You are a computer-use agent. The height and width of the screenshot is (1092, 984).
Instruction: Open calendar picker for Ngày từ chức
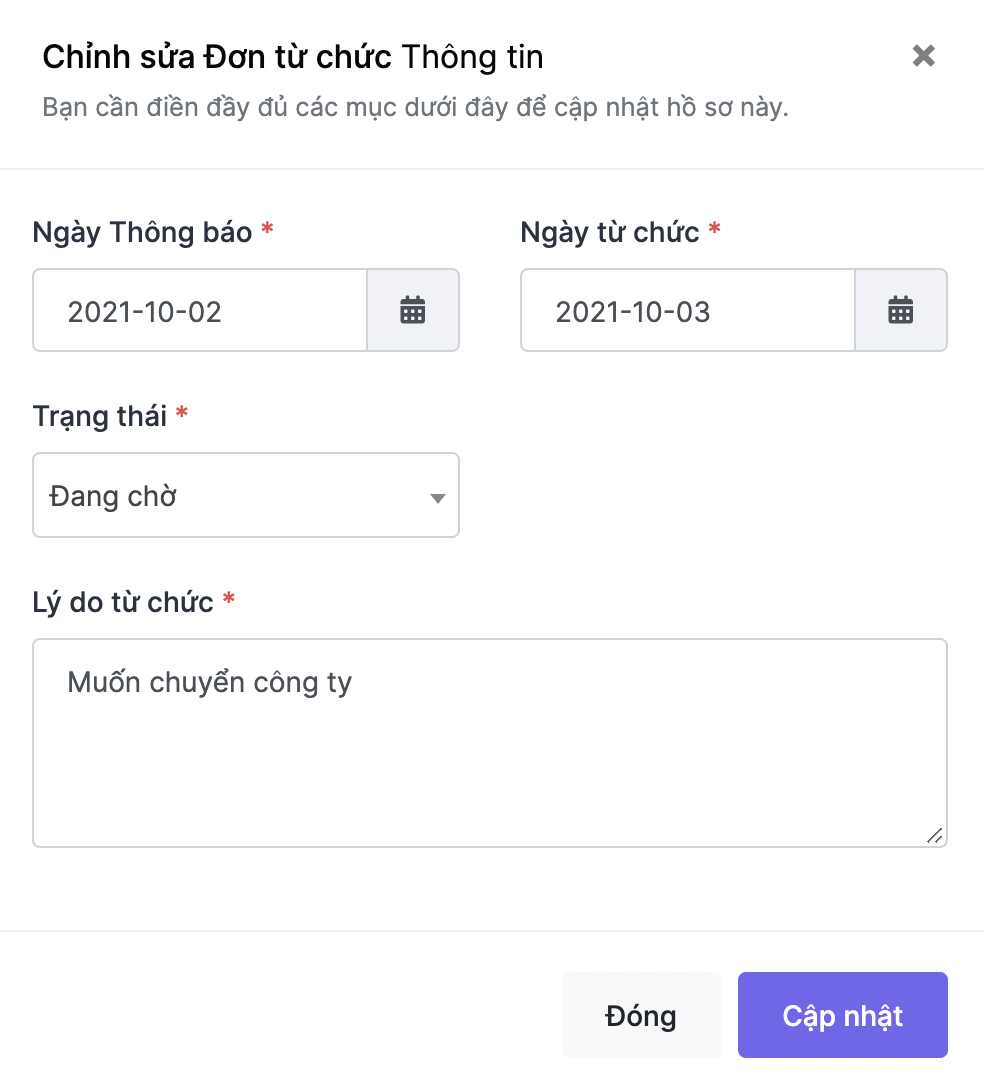[900, 310]
